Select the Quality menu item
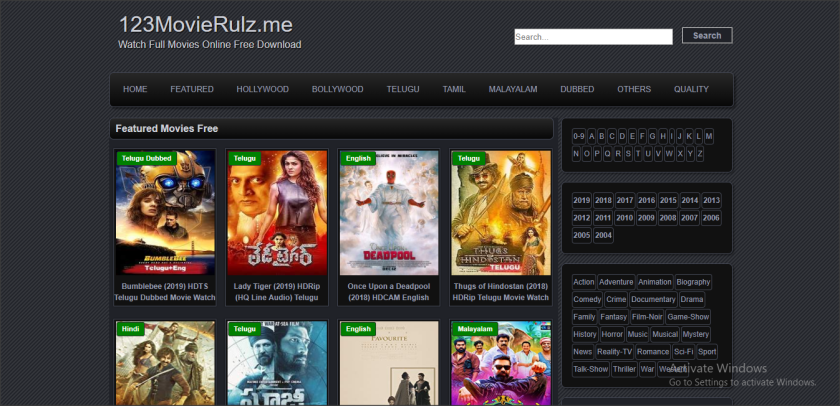840x406 pixels. [691, 89]
